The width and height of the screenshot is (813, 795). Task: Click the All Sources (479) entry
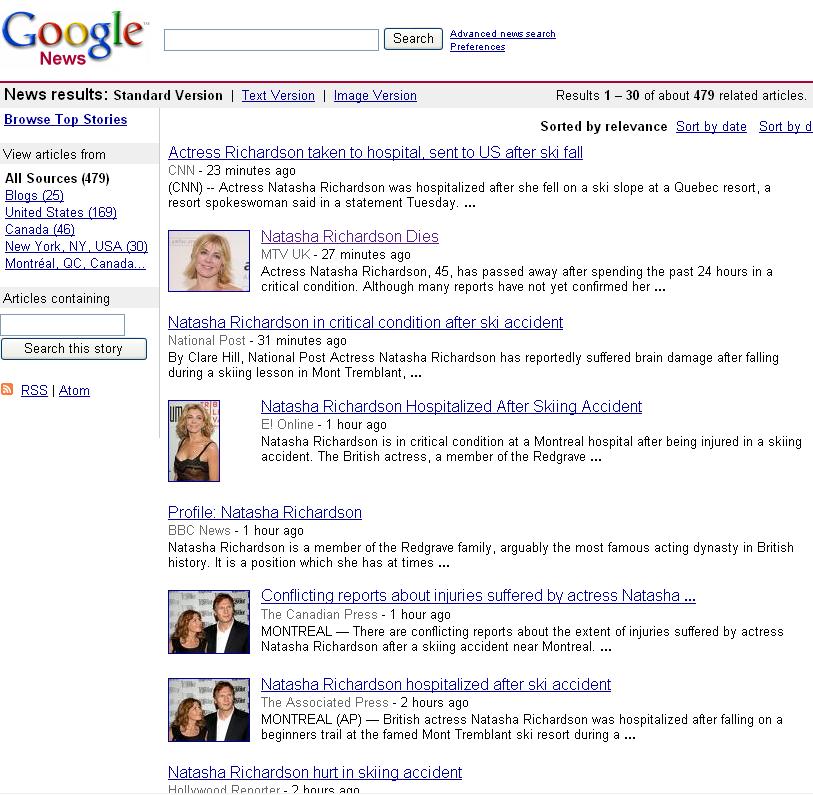57,178
